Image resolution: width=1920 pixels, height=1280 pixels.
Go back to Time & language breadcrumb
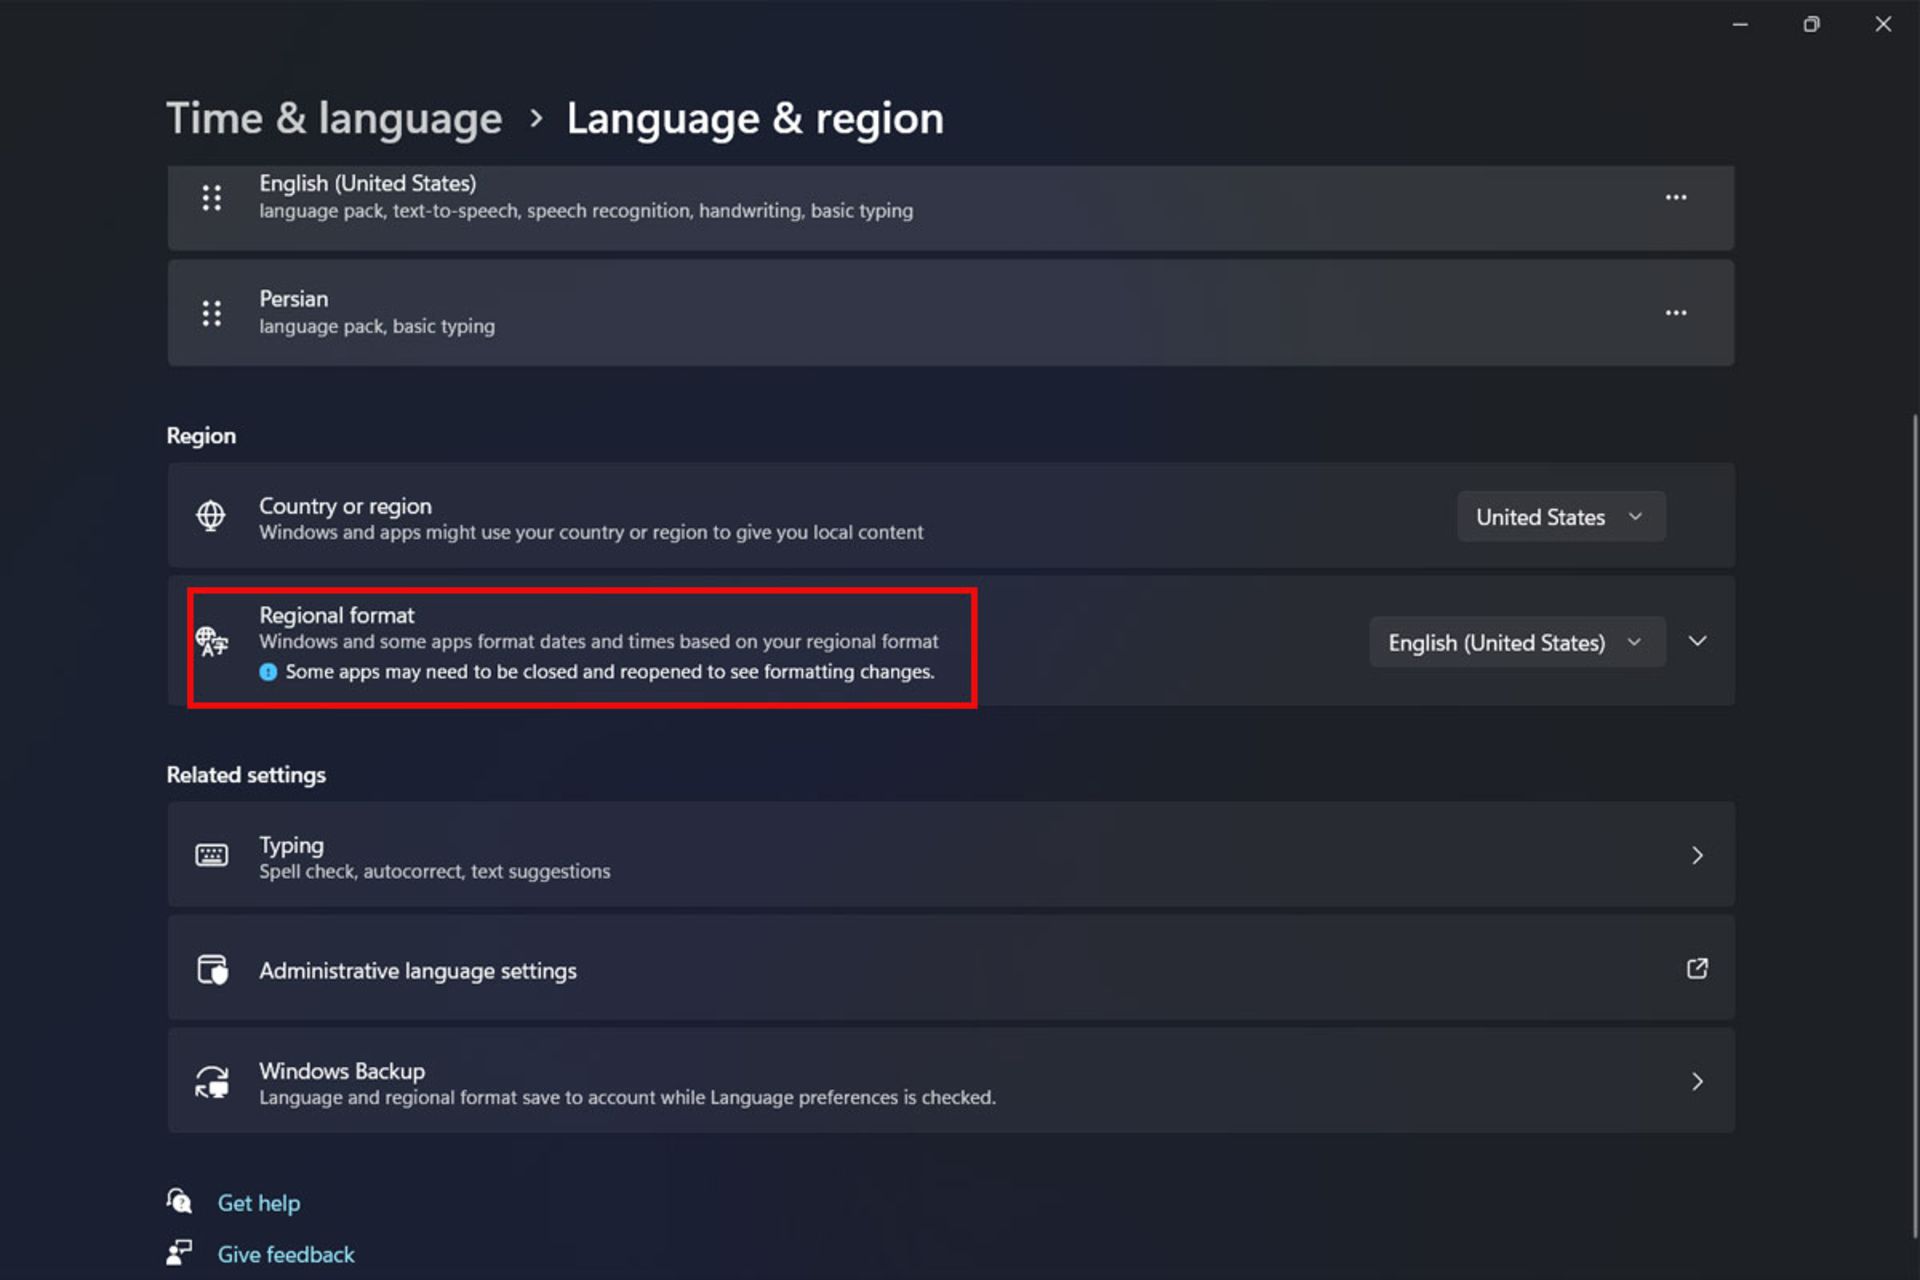coord(334,119)
